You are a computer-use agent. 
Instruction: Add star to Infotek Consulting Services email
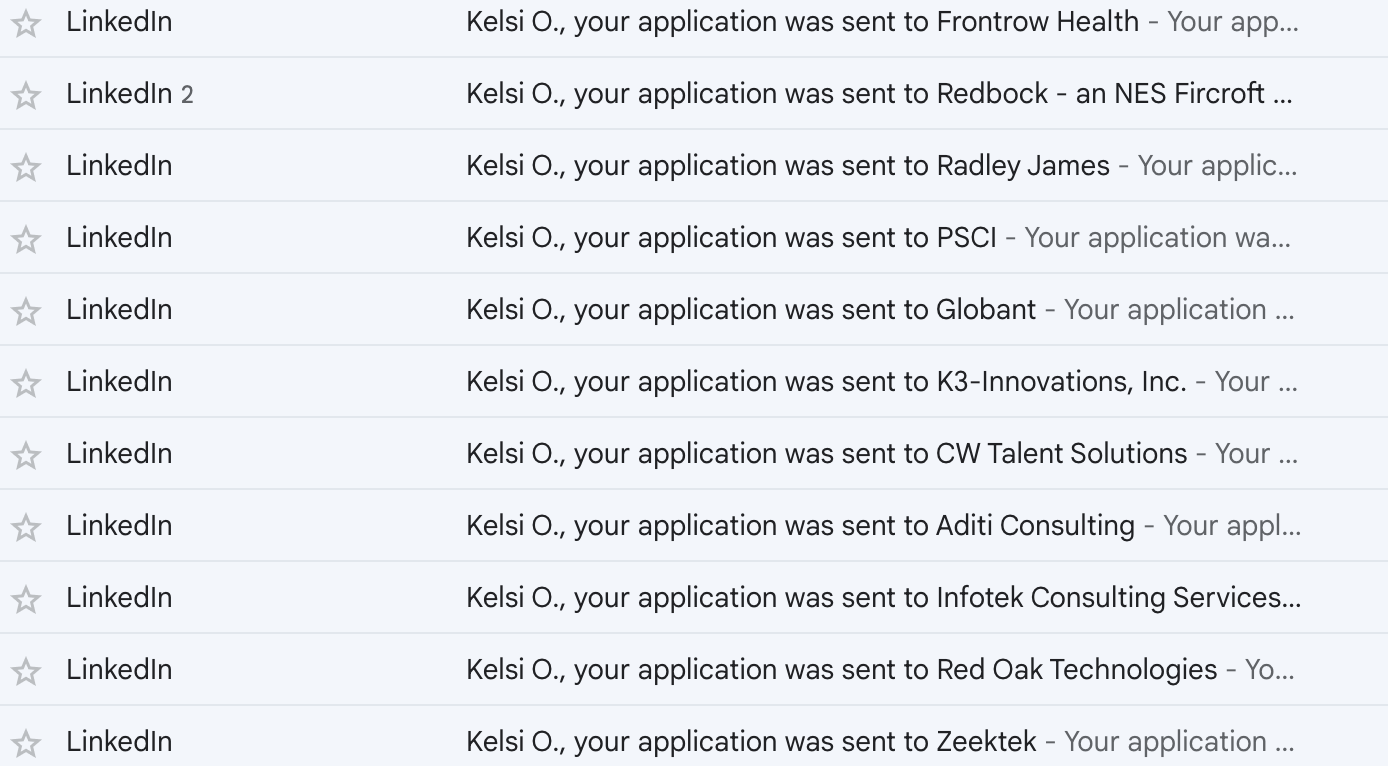click(26, 599)
